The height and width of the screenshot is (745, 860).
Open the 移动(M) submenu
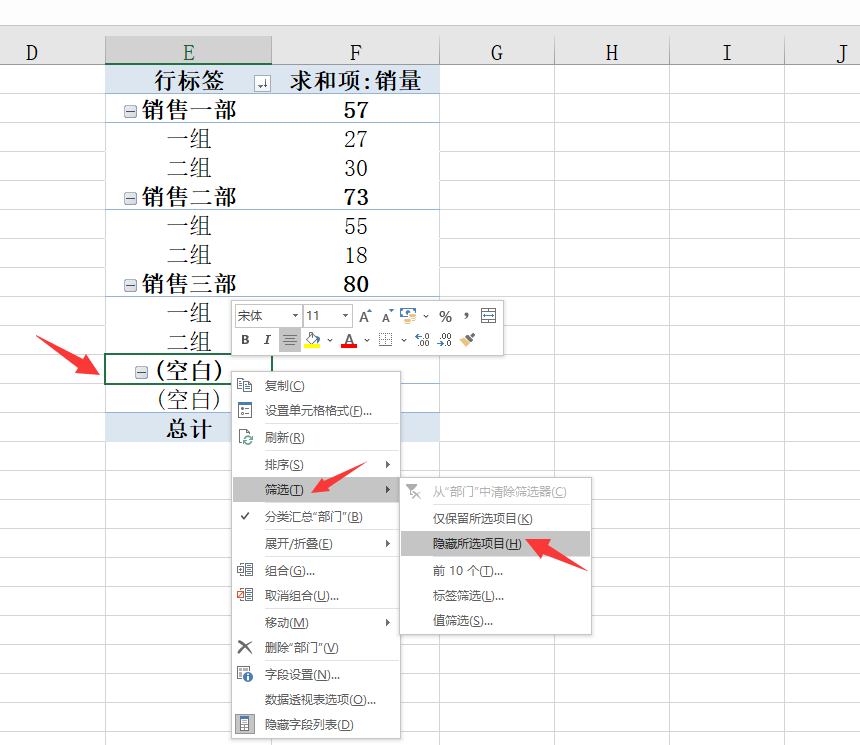[x=316, y=623]
